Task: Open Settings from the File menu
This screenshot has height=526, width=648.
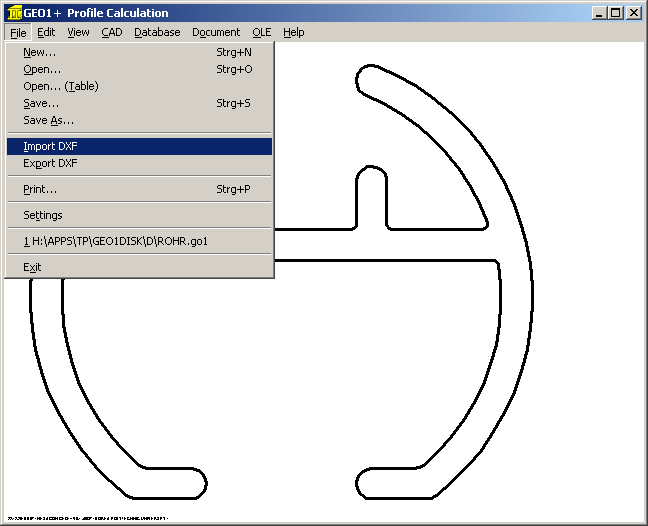Action: [x=43, y=215]
